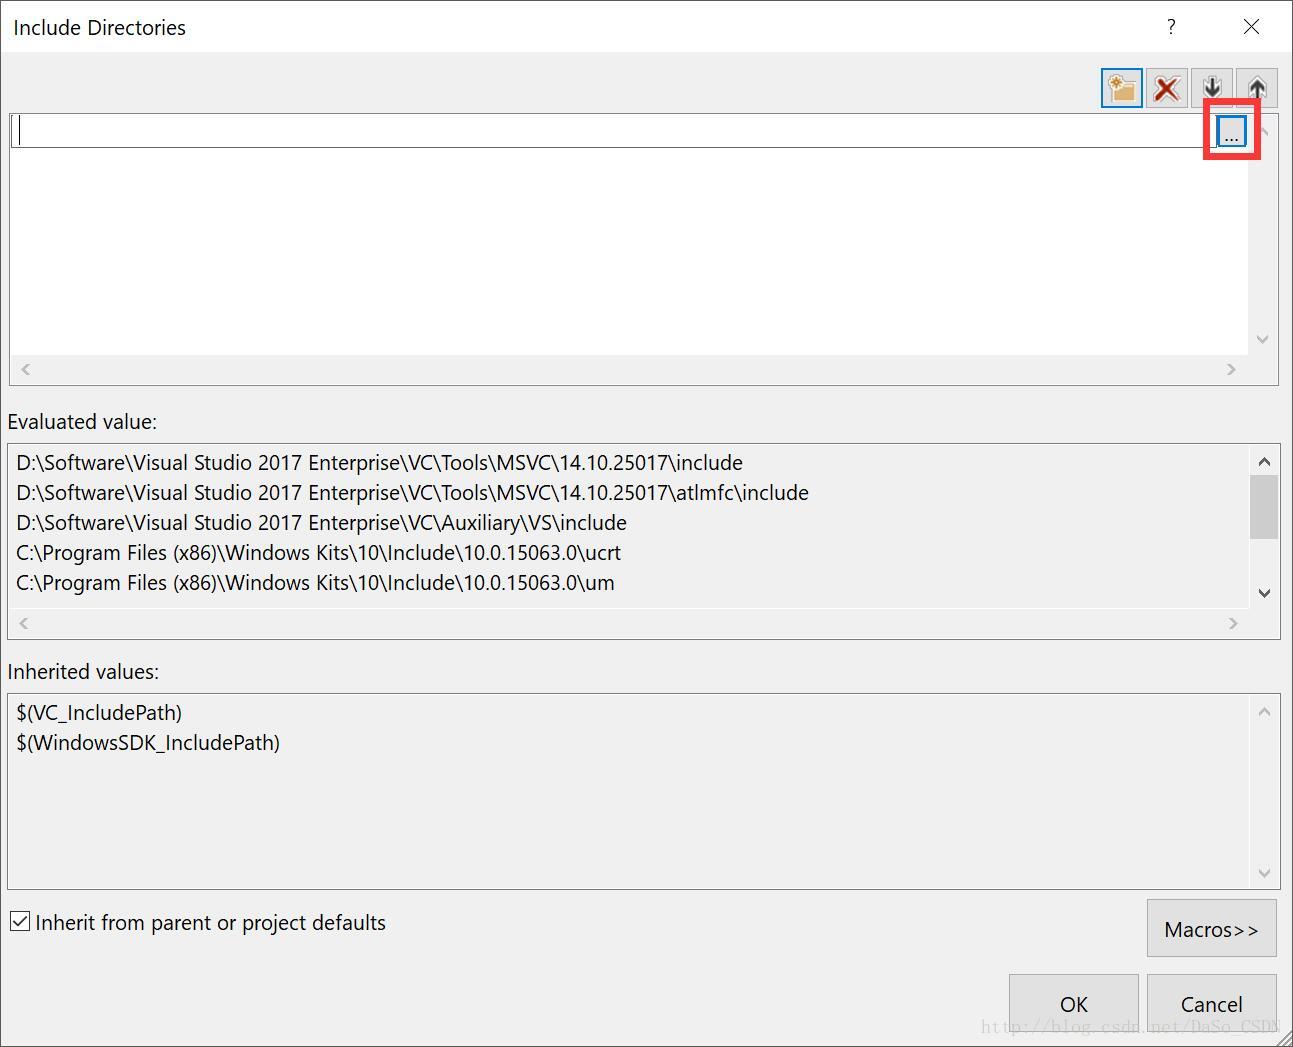Click Evaluated value scrollbar down arrow
1293x1047 pixels.
tap(1264, 593)
